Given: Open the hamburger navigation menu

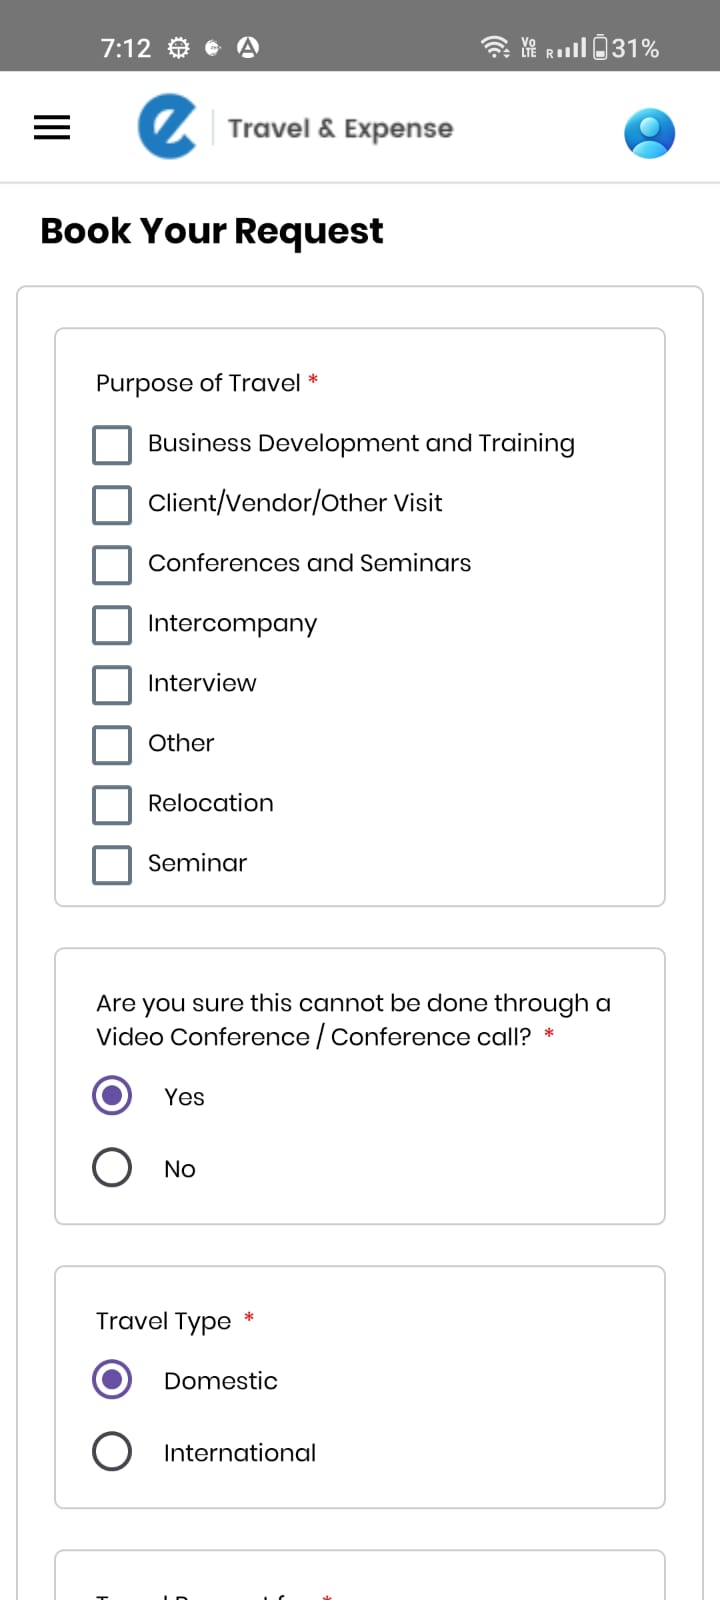Looking at the screenshot, I should [52, 128].
